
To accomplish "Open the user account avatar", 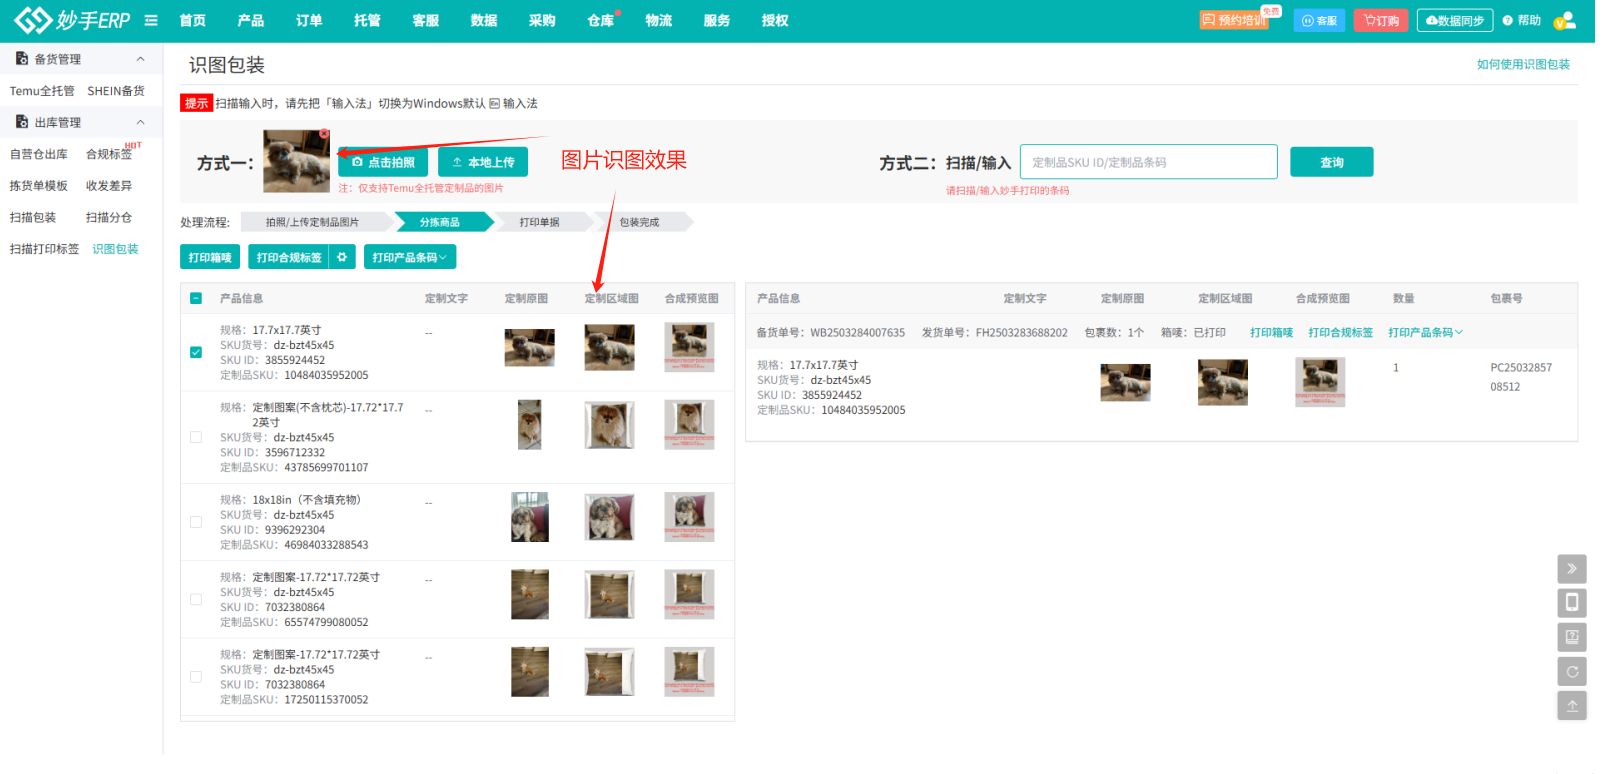I will coord(1565,20).
